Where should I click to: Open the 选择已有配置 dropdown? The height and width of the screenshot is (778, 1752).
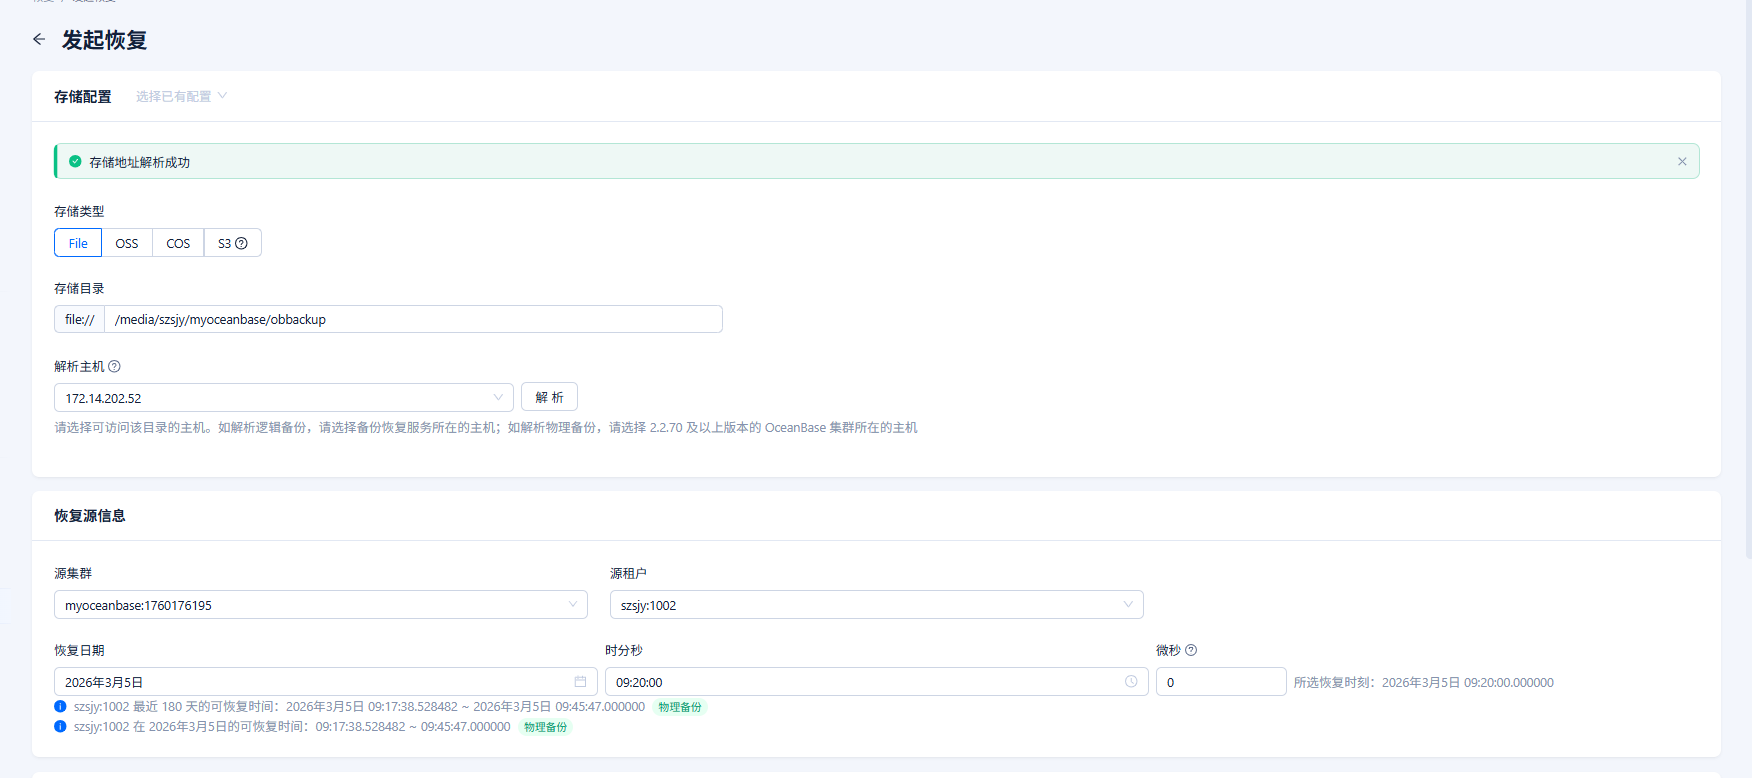coord(181,97)
